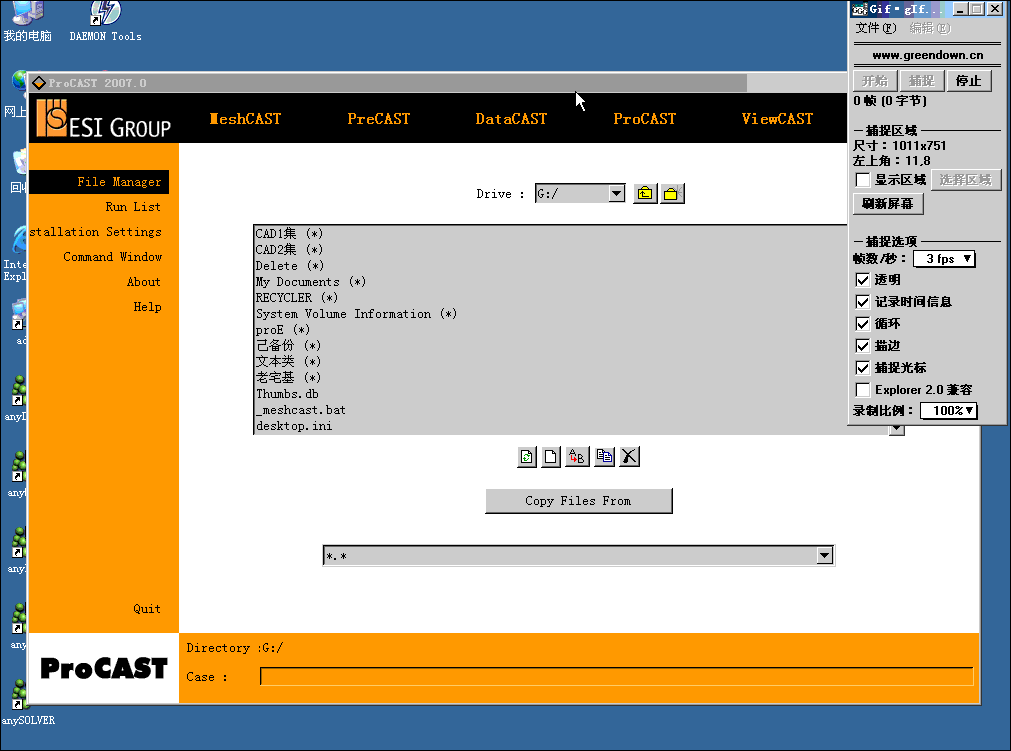The width and height of the screenshot is (1011, 751).
Task: Go up one folder level
Action: tap(645, 193)
